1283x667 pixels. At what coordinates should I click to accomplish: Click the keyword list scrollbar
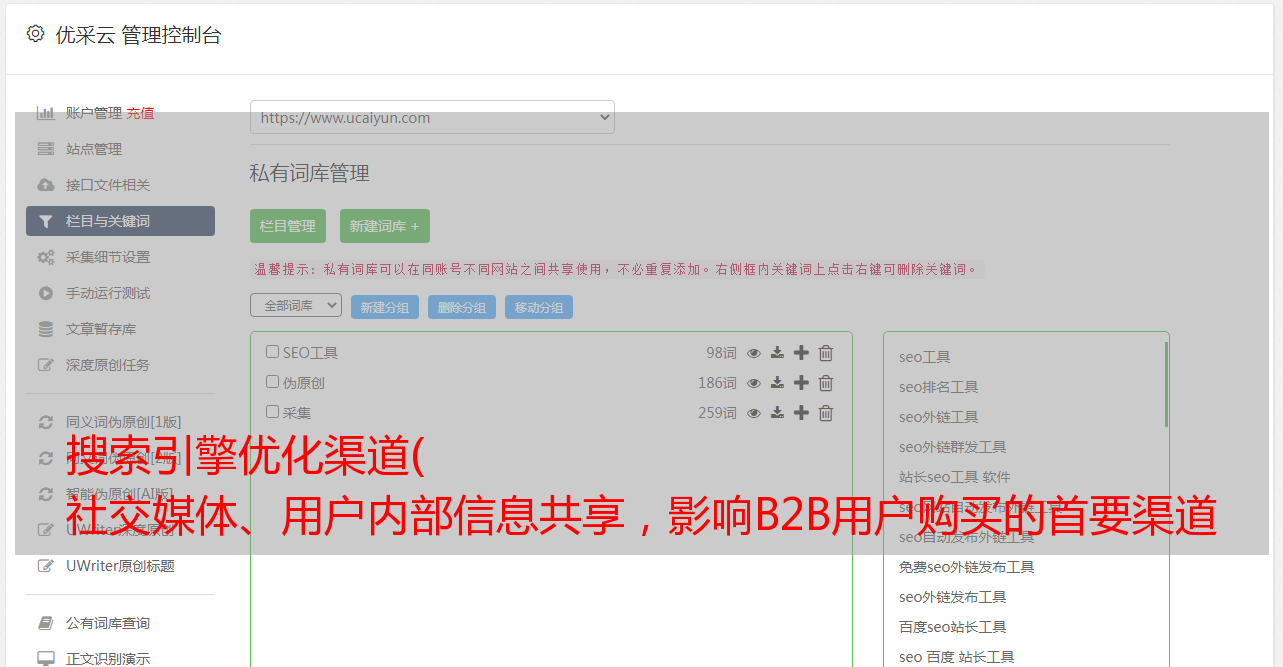(x=1166, y=385)
